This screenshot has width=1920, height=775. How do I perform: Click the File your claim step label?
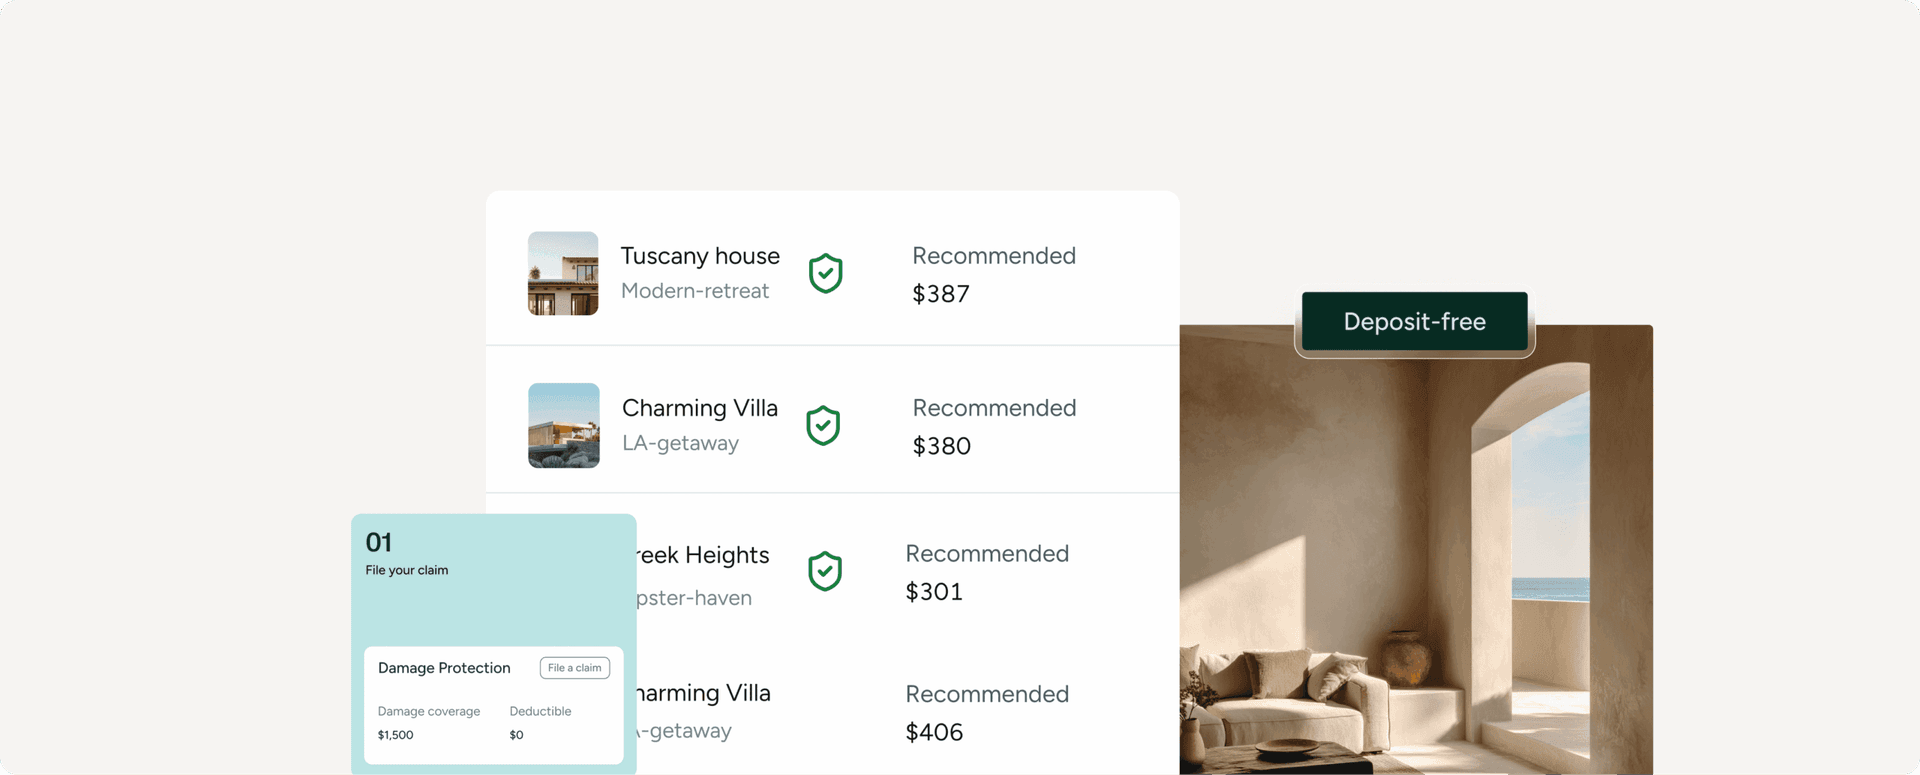(x=407, y=570)
